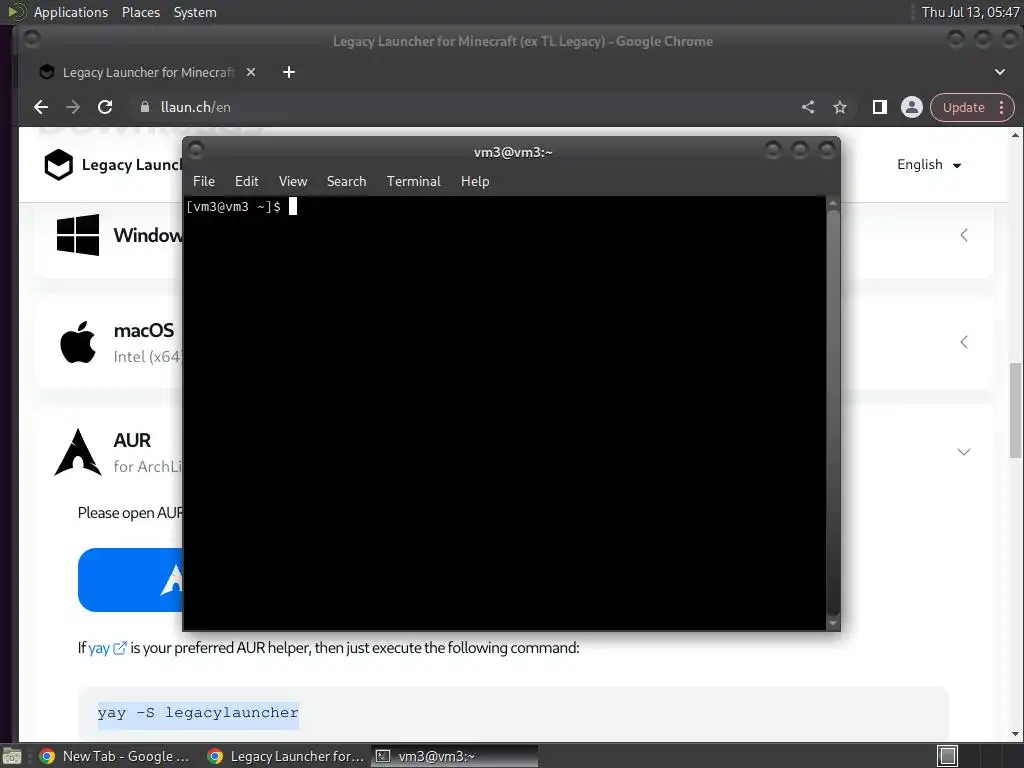Open the Places menu in top panel
This screenshot has width=1024, height=768.
tap(140, 12)
